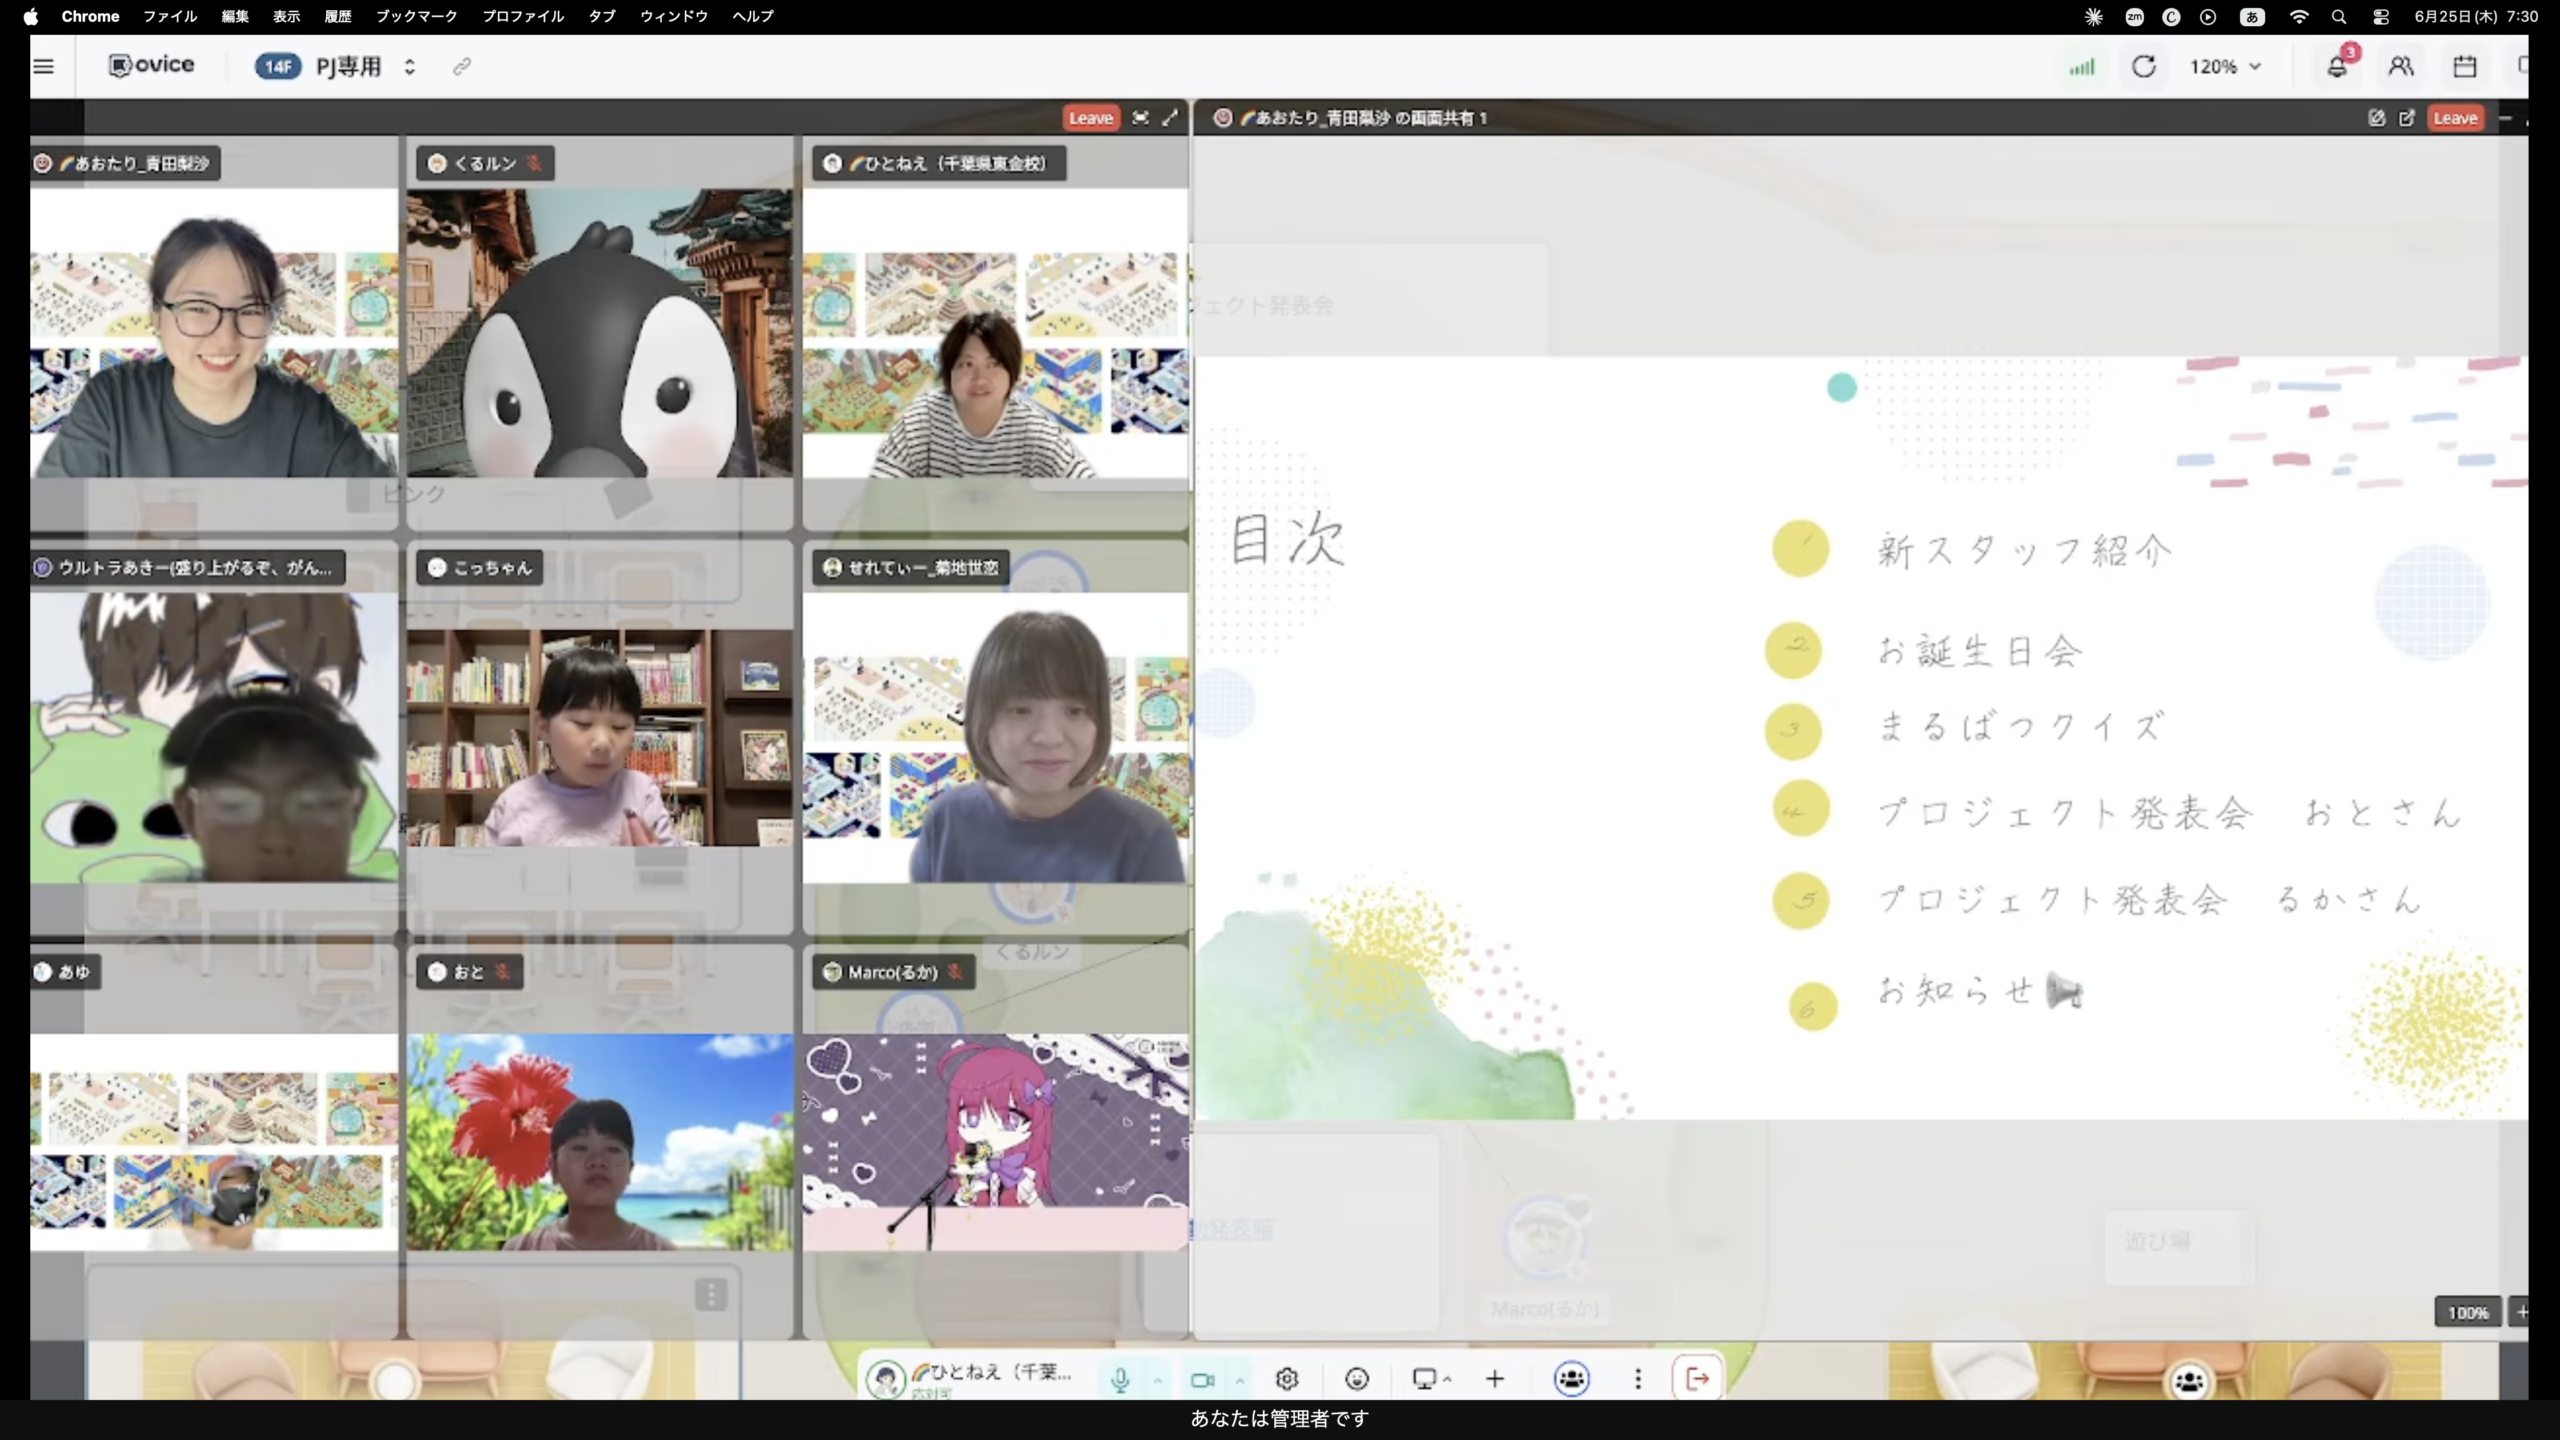
Task: Open the screen share options
Action: coord(1431,1380)
